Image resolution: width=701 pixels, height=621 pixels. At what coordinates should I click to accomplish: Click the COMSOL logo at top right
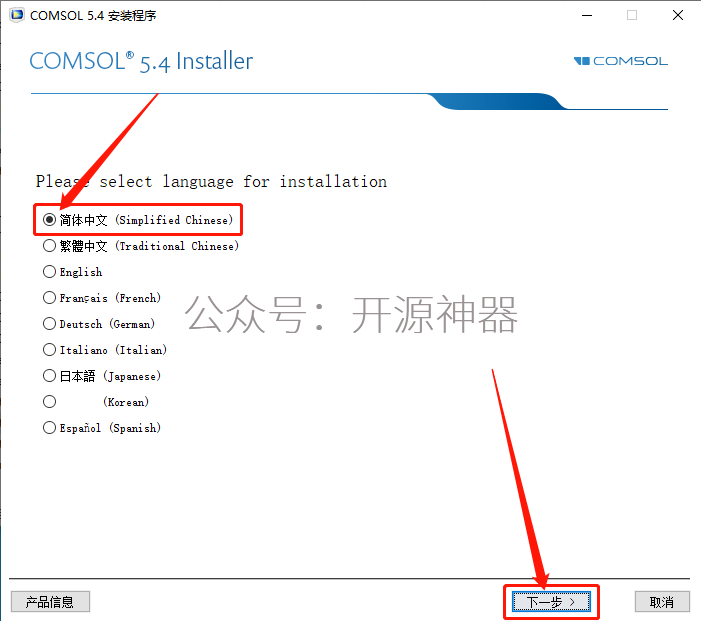[x=621, y=61]
